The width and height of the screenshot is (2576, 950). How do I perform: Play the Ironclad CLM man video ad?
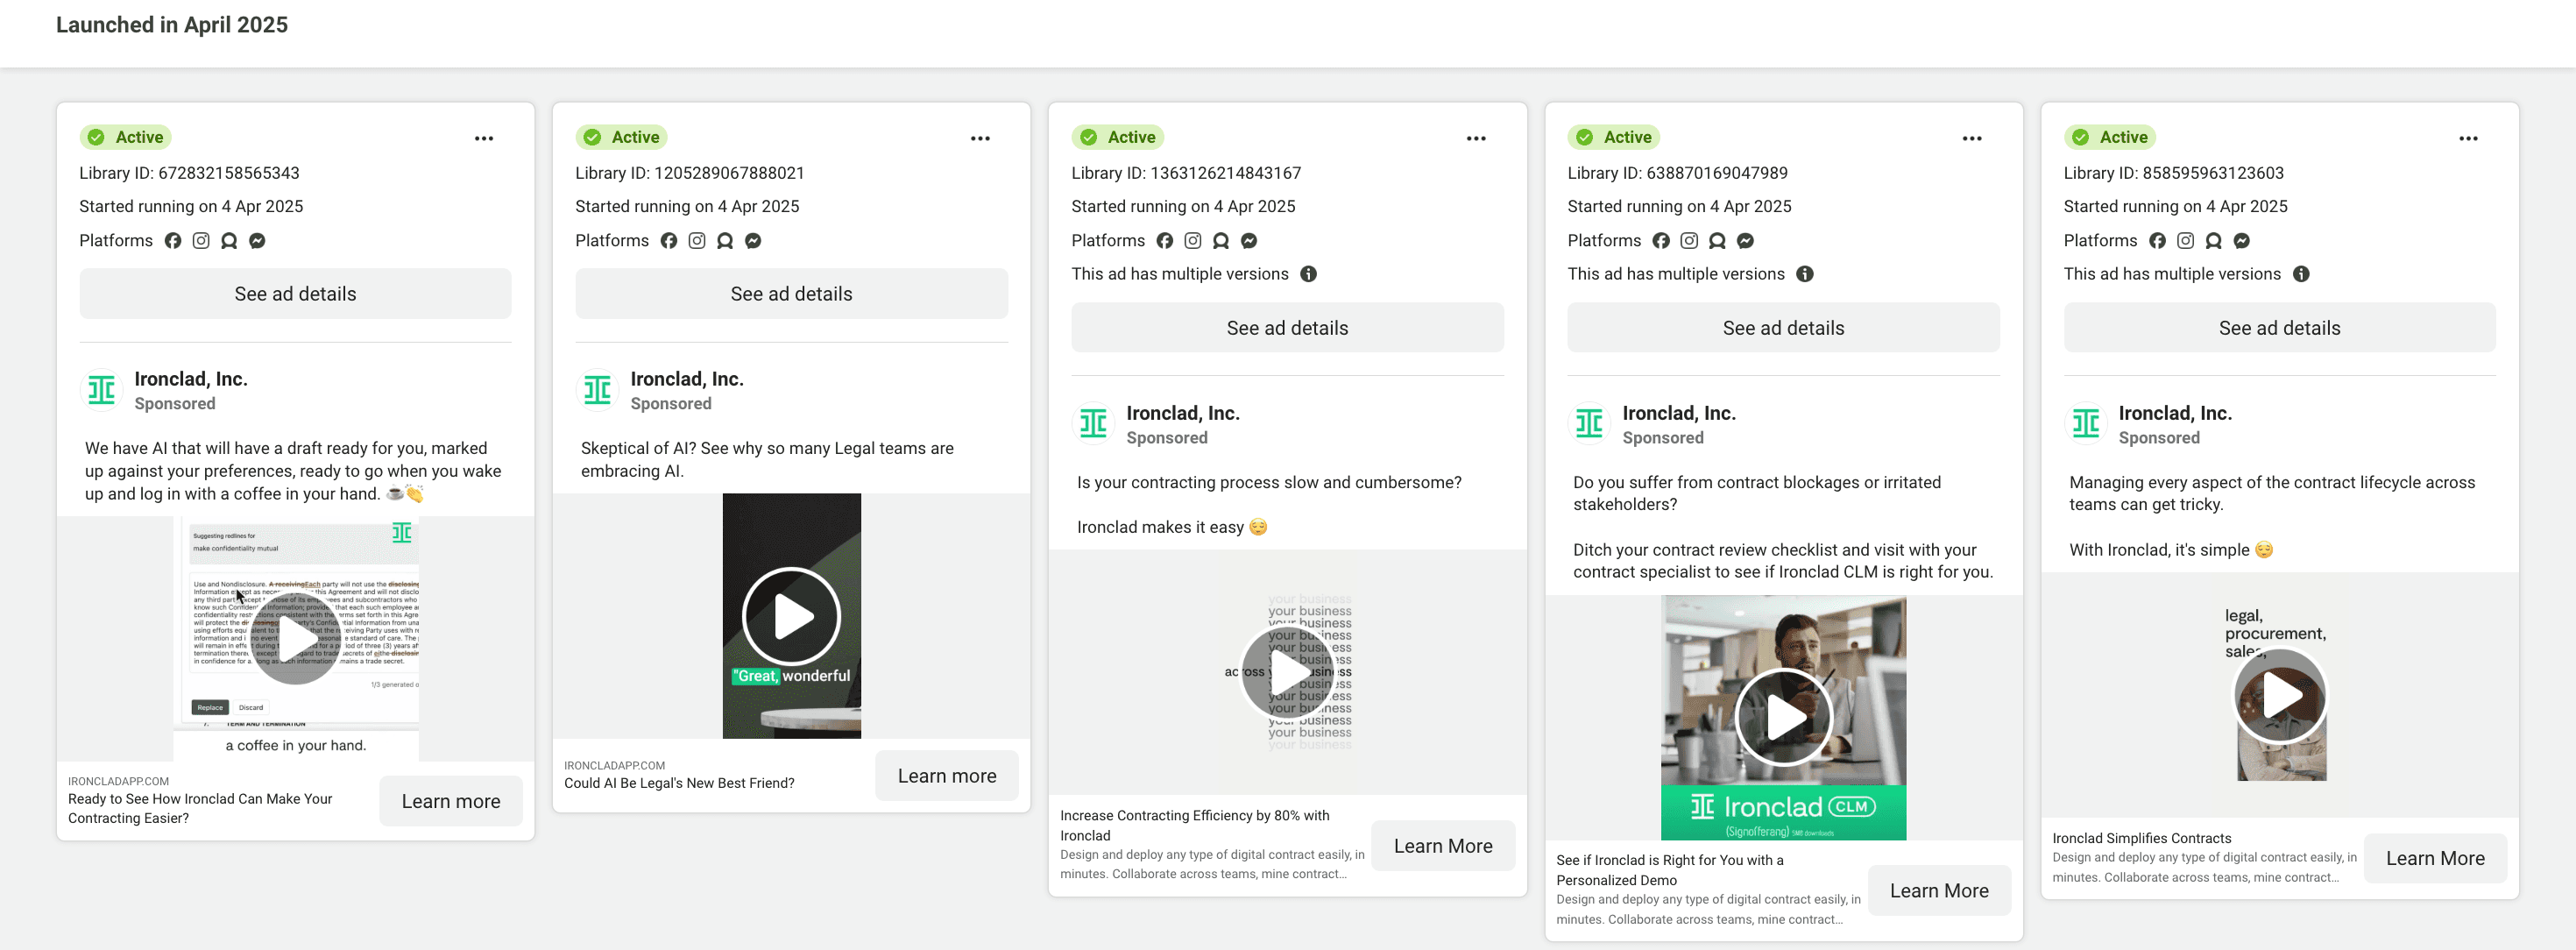point(1783,717)
